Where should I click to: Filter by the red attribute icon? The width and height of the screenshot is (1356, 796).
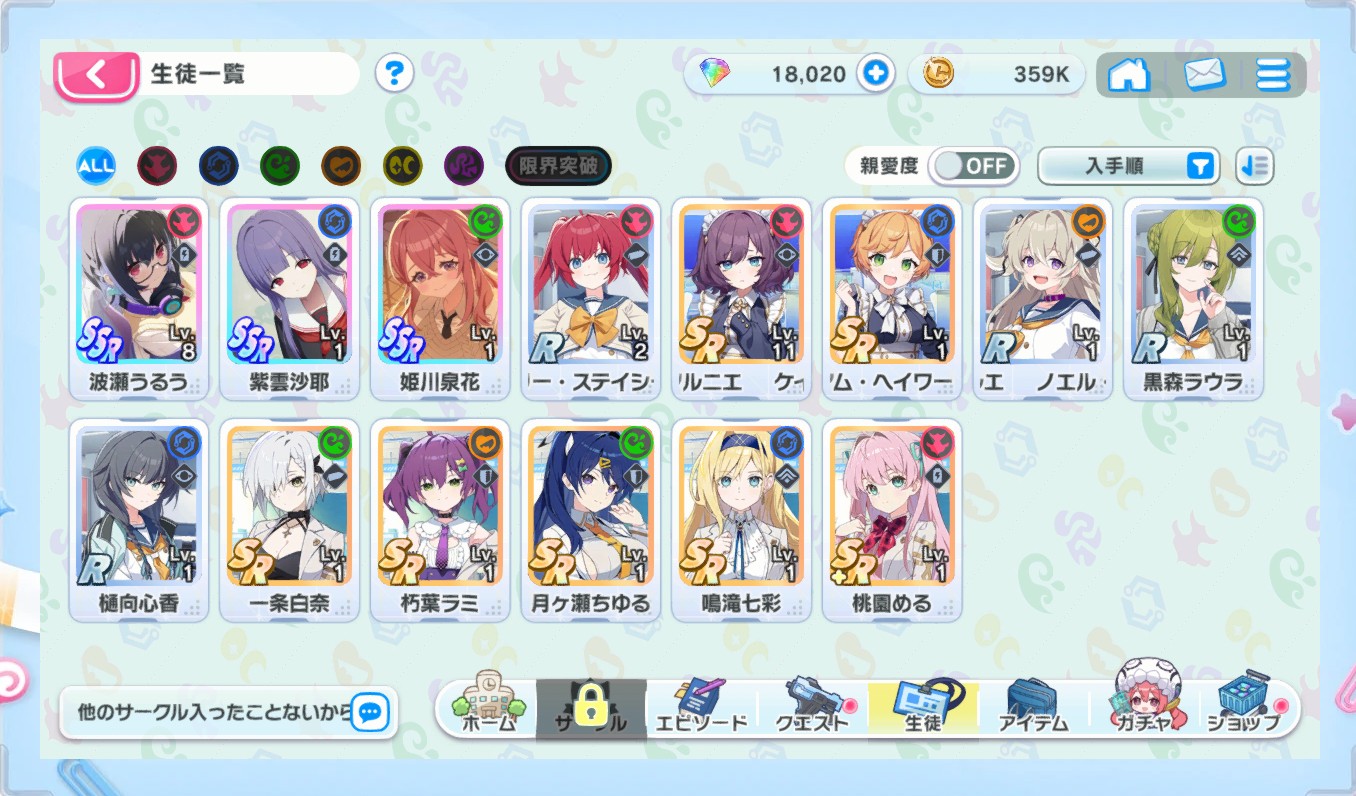coord(156,166)
